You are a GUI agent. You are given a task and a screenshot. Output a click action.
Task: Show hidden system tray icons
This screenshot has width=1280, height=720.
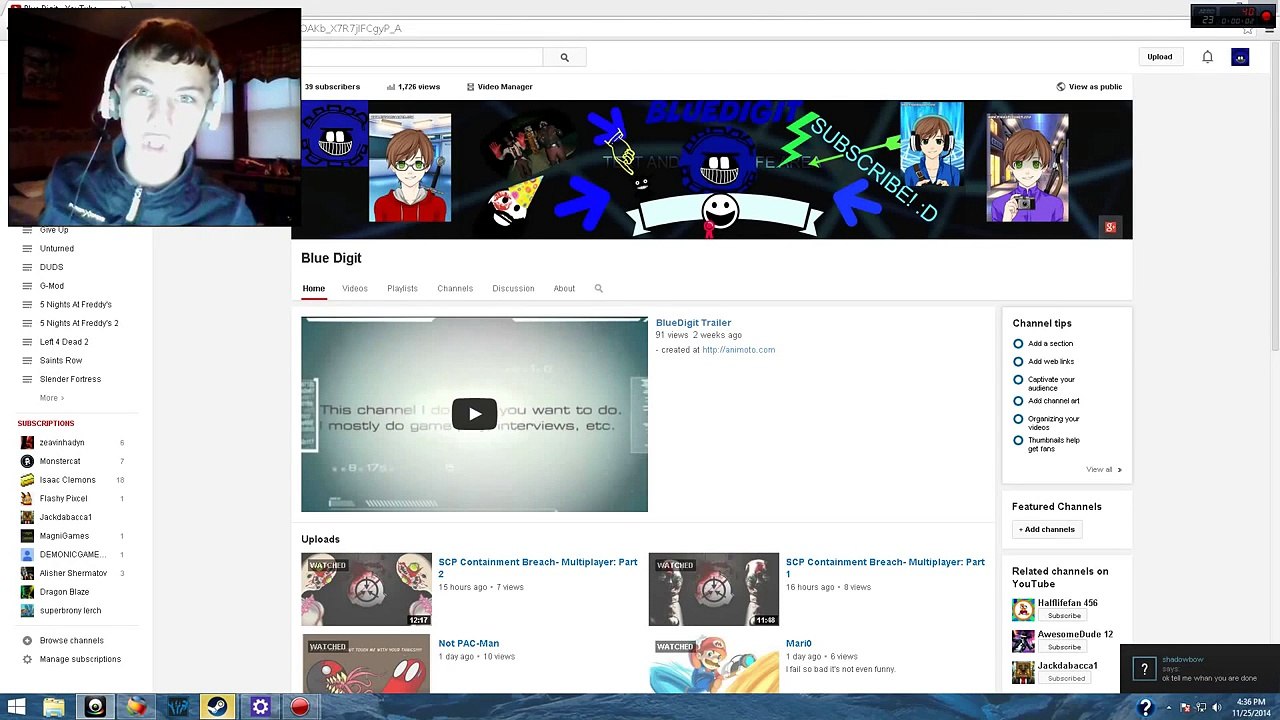coord(1168,708)
